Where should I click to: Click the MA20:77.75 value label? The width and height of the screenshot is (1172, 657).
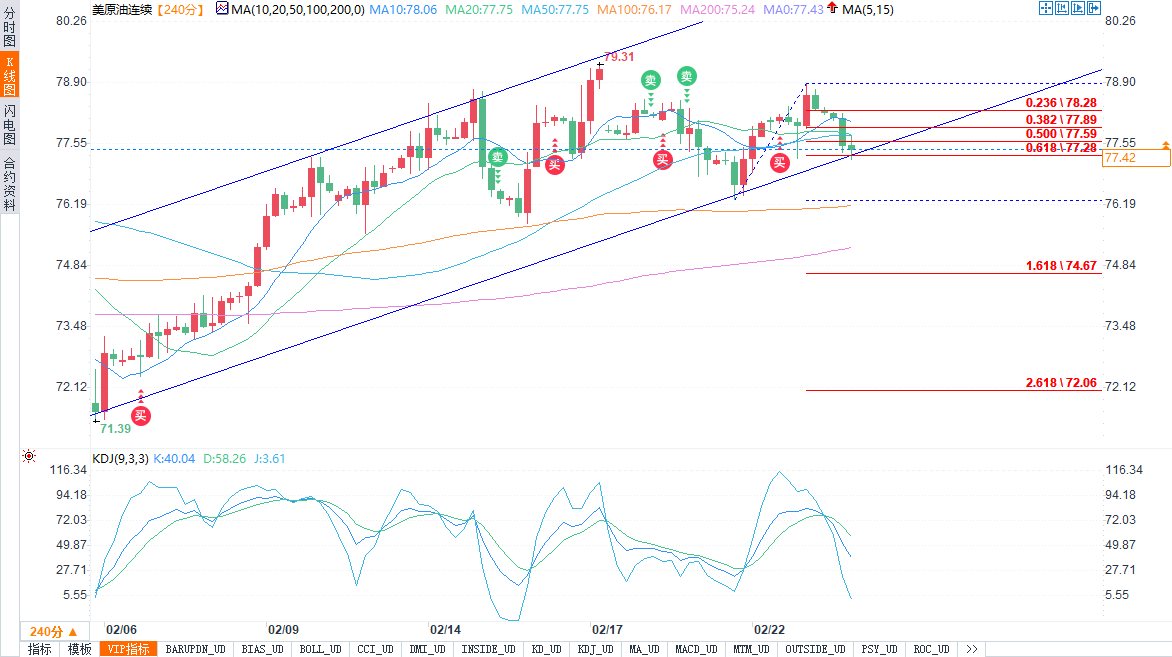[479, 9]
